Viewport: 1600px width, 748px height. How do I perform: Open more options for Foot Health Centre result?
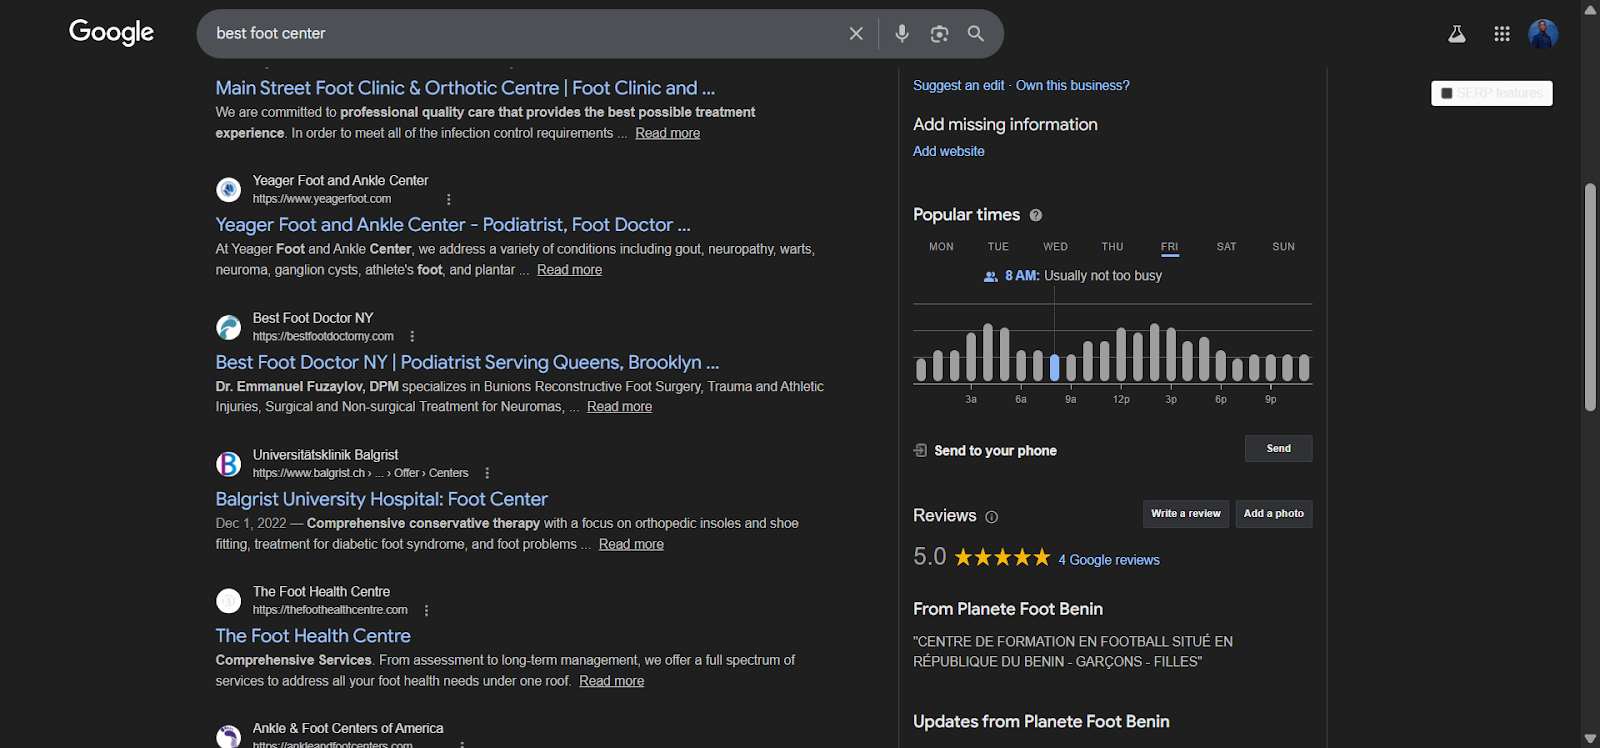tap(426, 610)
